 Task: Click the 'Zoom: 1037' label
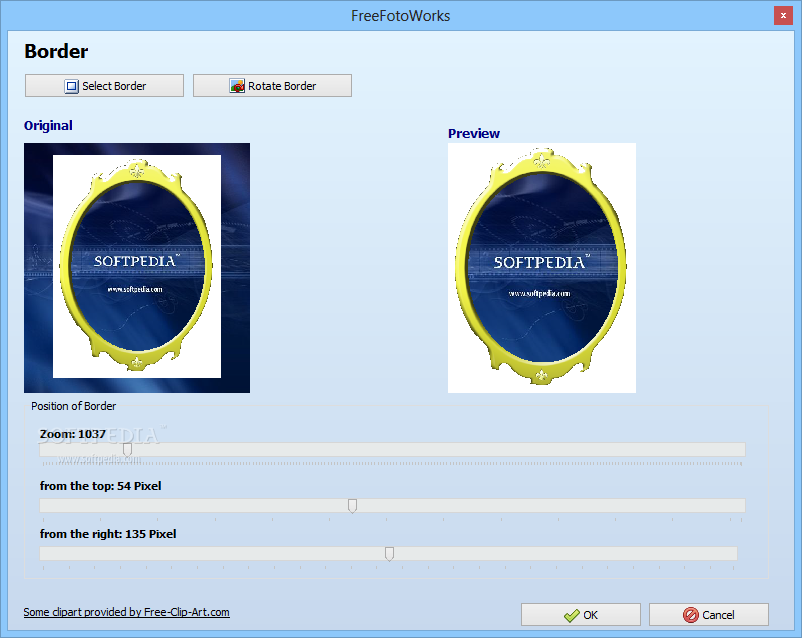point(73,434)
